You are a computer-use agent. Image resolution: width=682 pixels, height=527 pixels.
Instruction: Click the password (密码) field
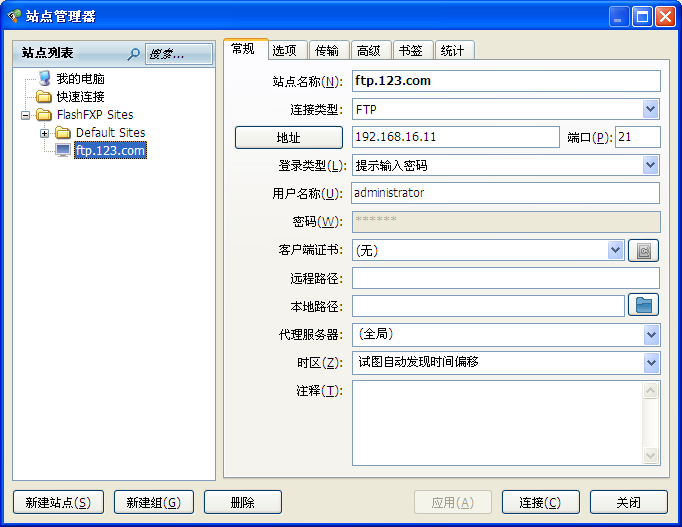click(x=506, y=222)
